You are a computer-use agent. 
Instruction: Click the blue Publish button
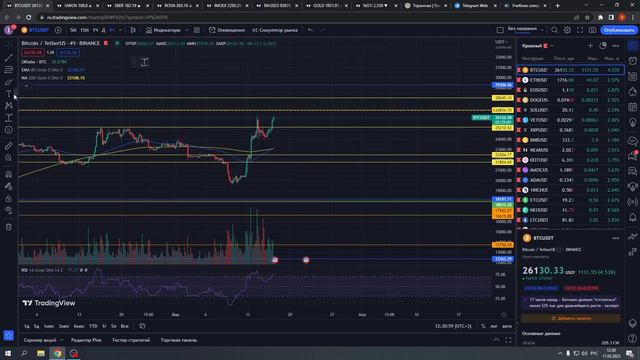pos(619,30)
